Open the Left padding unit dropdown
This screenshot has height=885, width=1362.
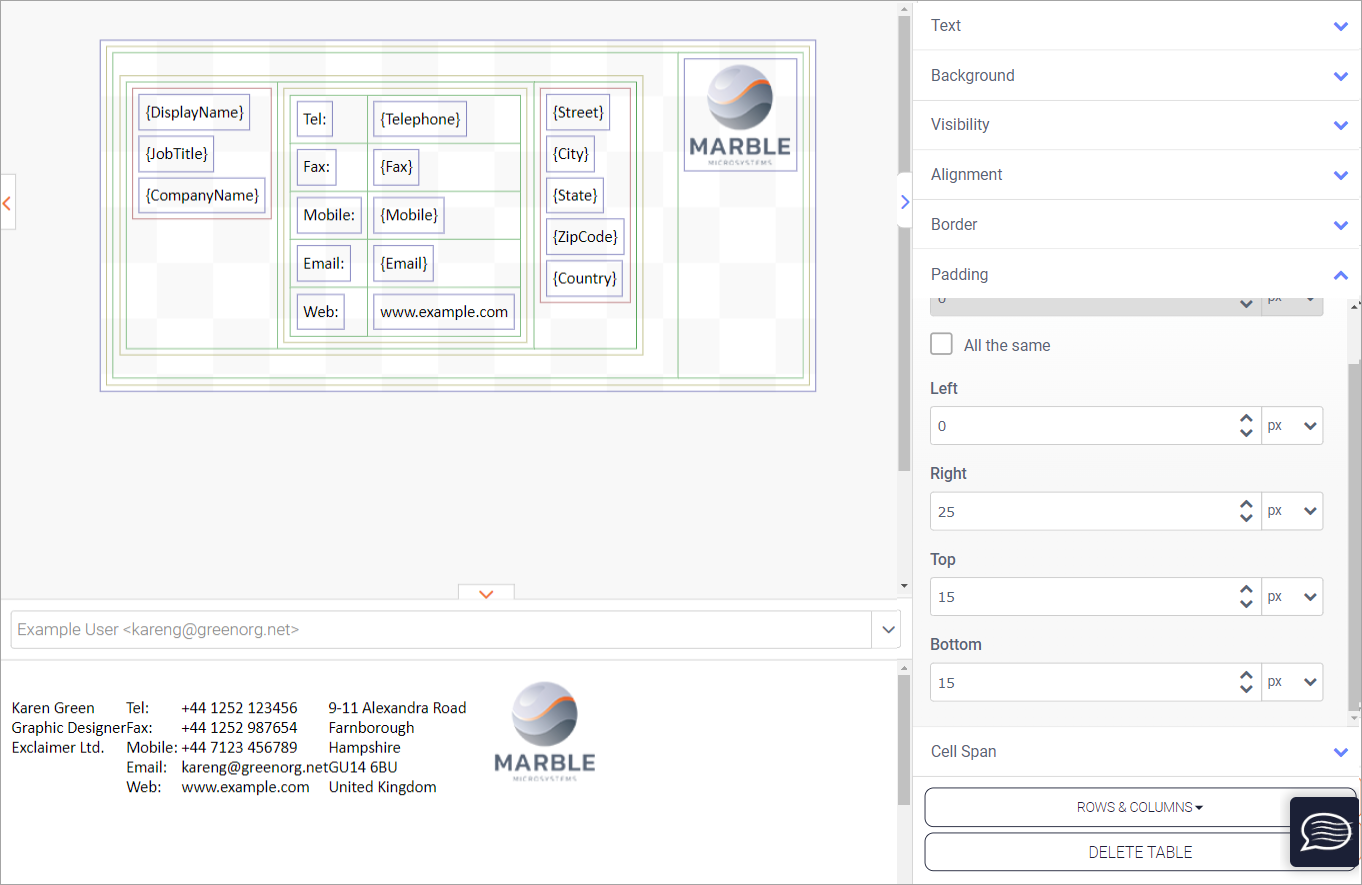point(1292,426)
